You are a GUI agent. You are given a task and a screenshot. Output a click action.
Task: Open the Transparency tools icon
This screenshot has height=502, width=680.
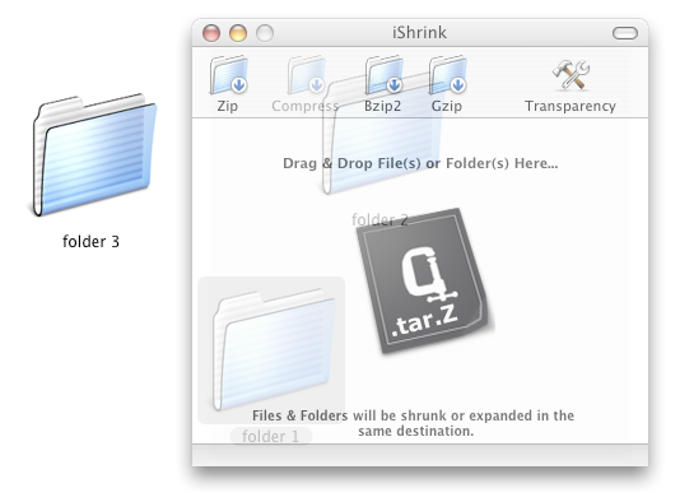571,75
